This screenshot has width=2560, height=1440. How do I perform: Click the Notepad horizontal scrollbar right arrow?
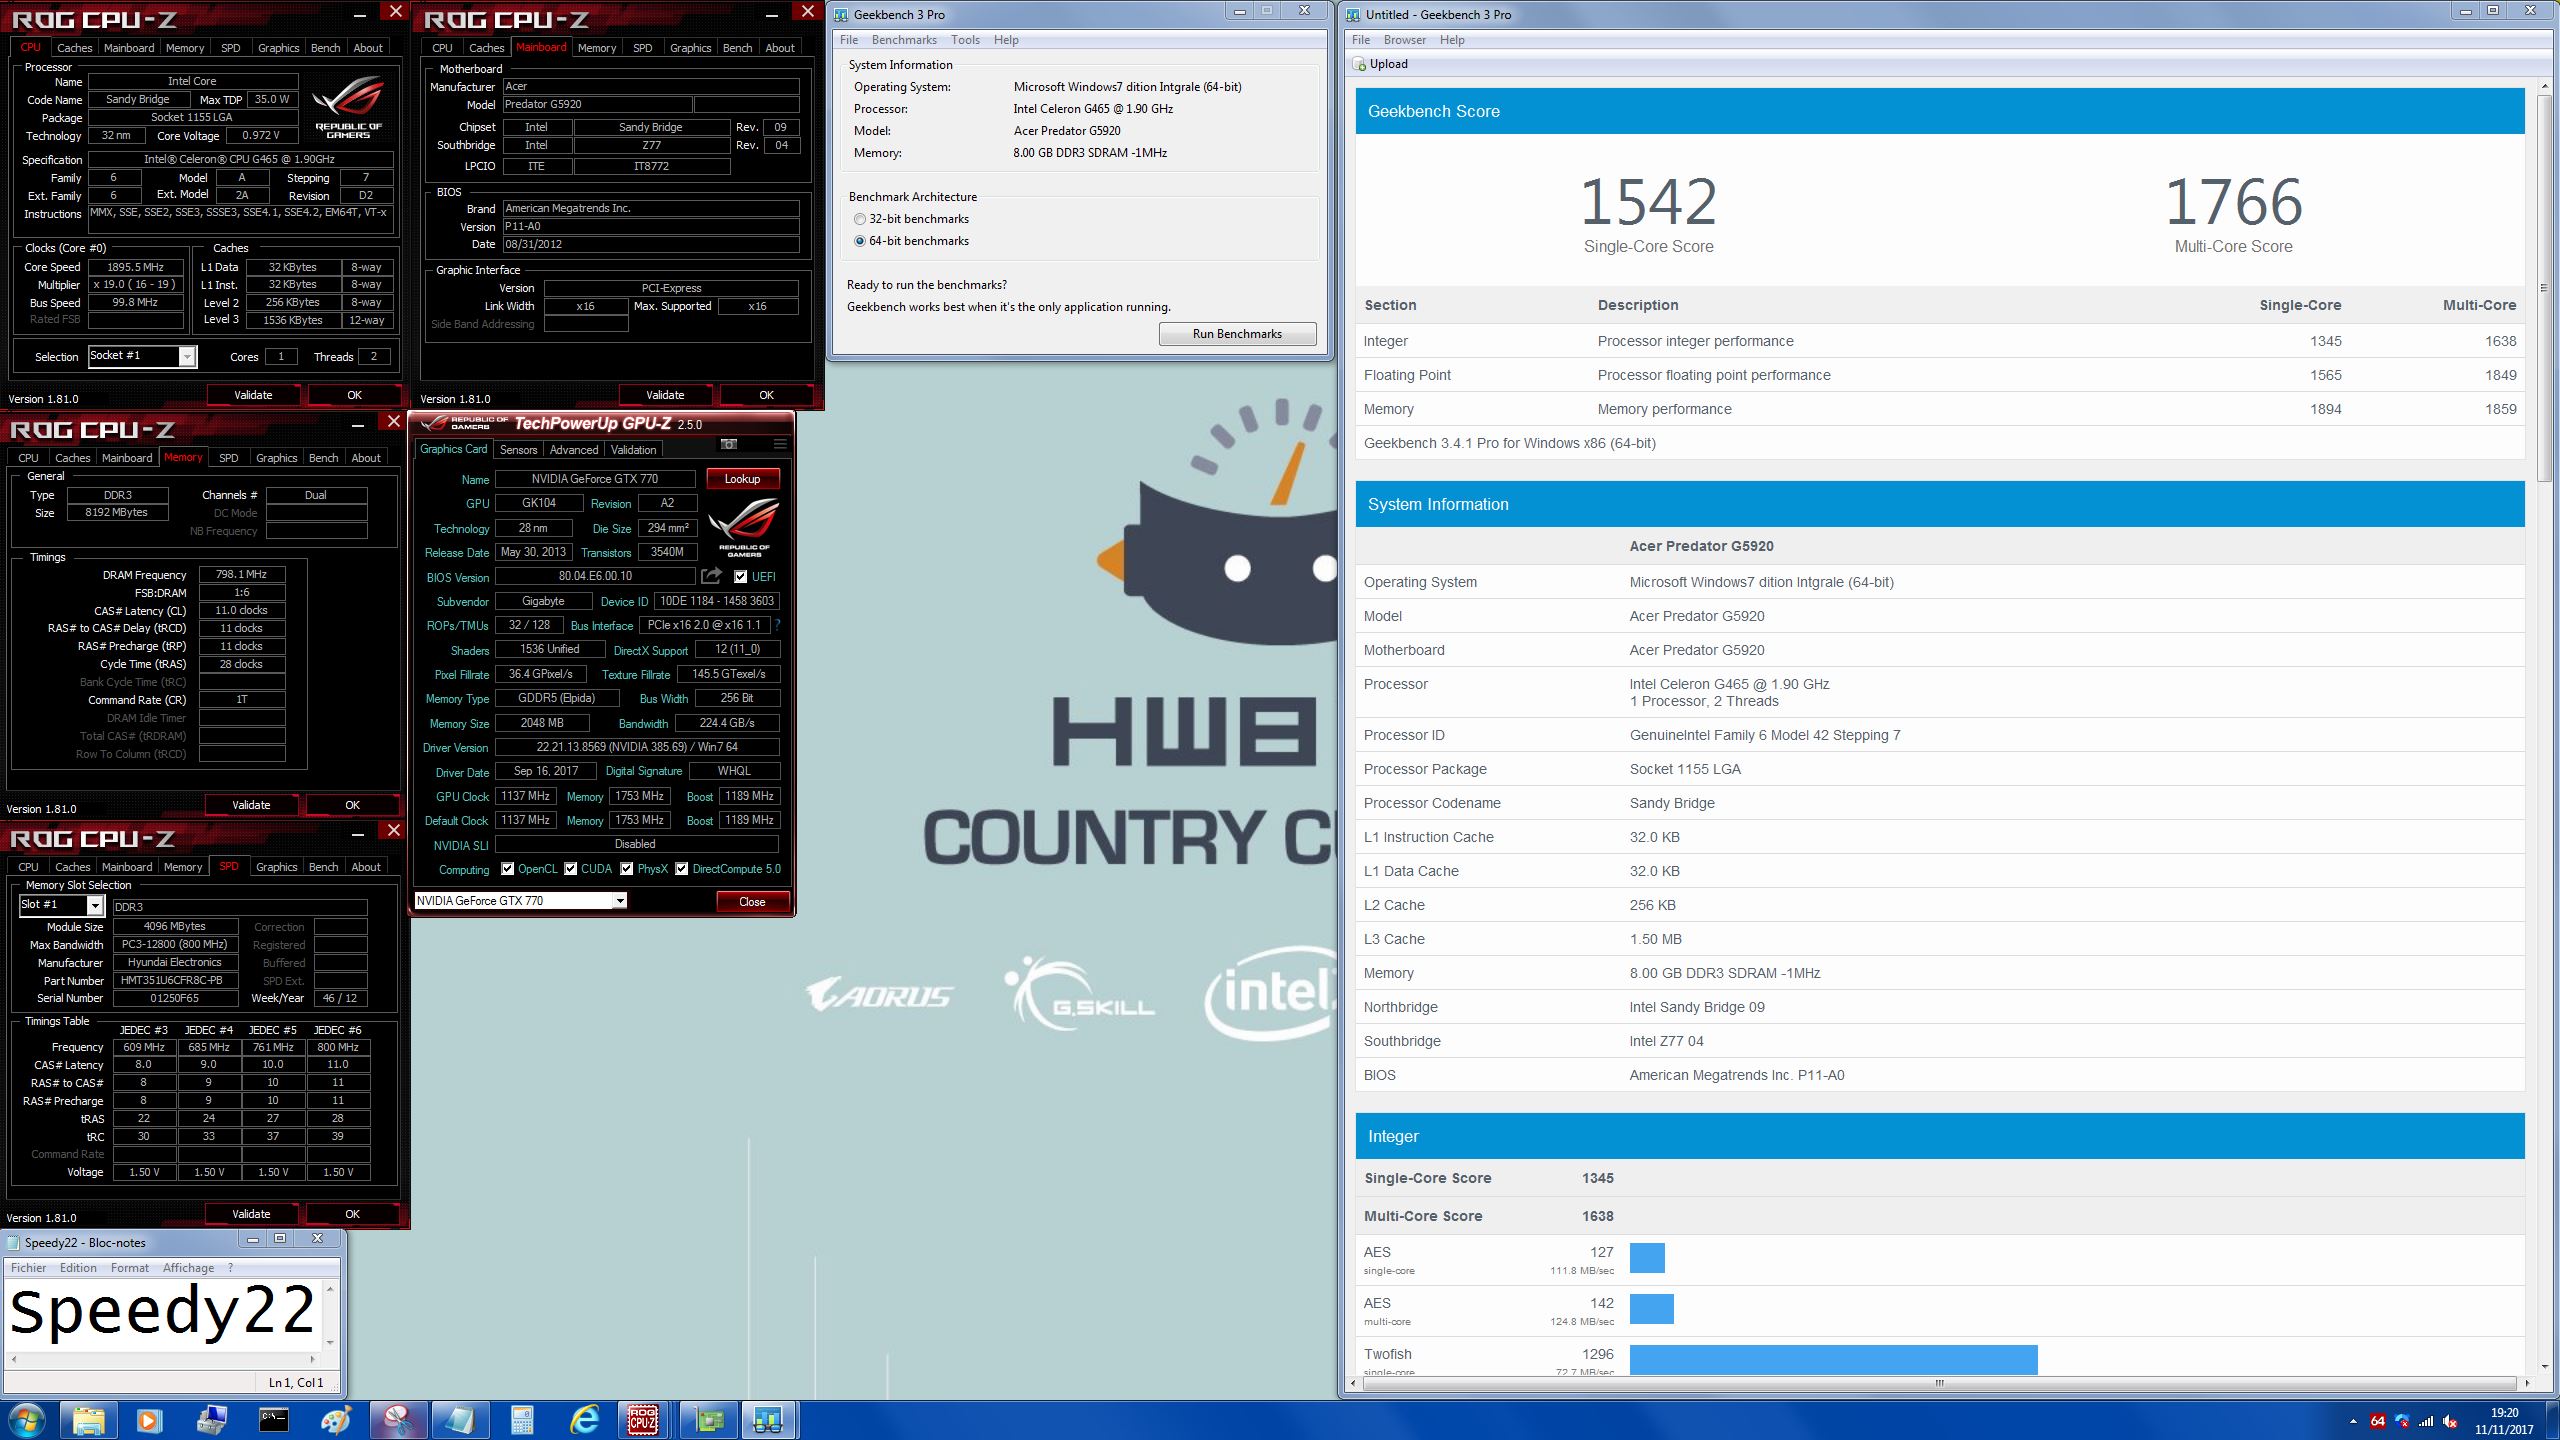(313, 1359)
